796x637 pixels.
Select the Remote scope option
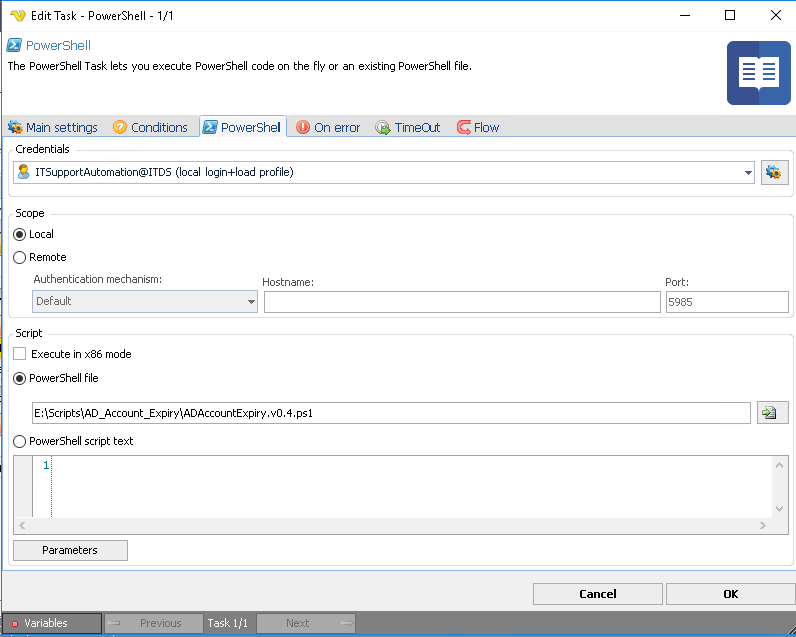20,257
